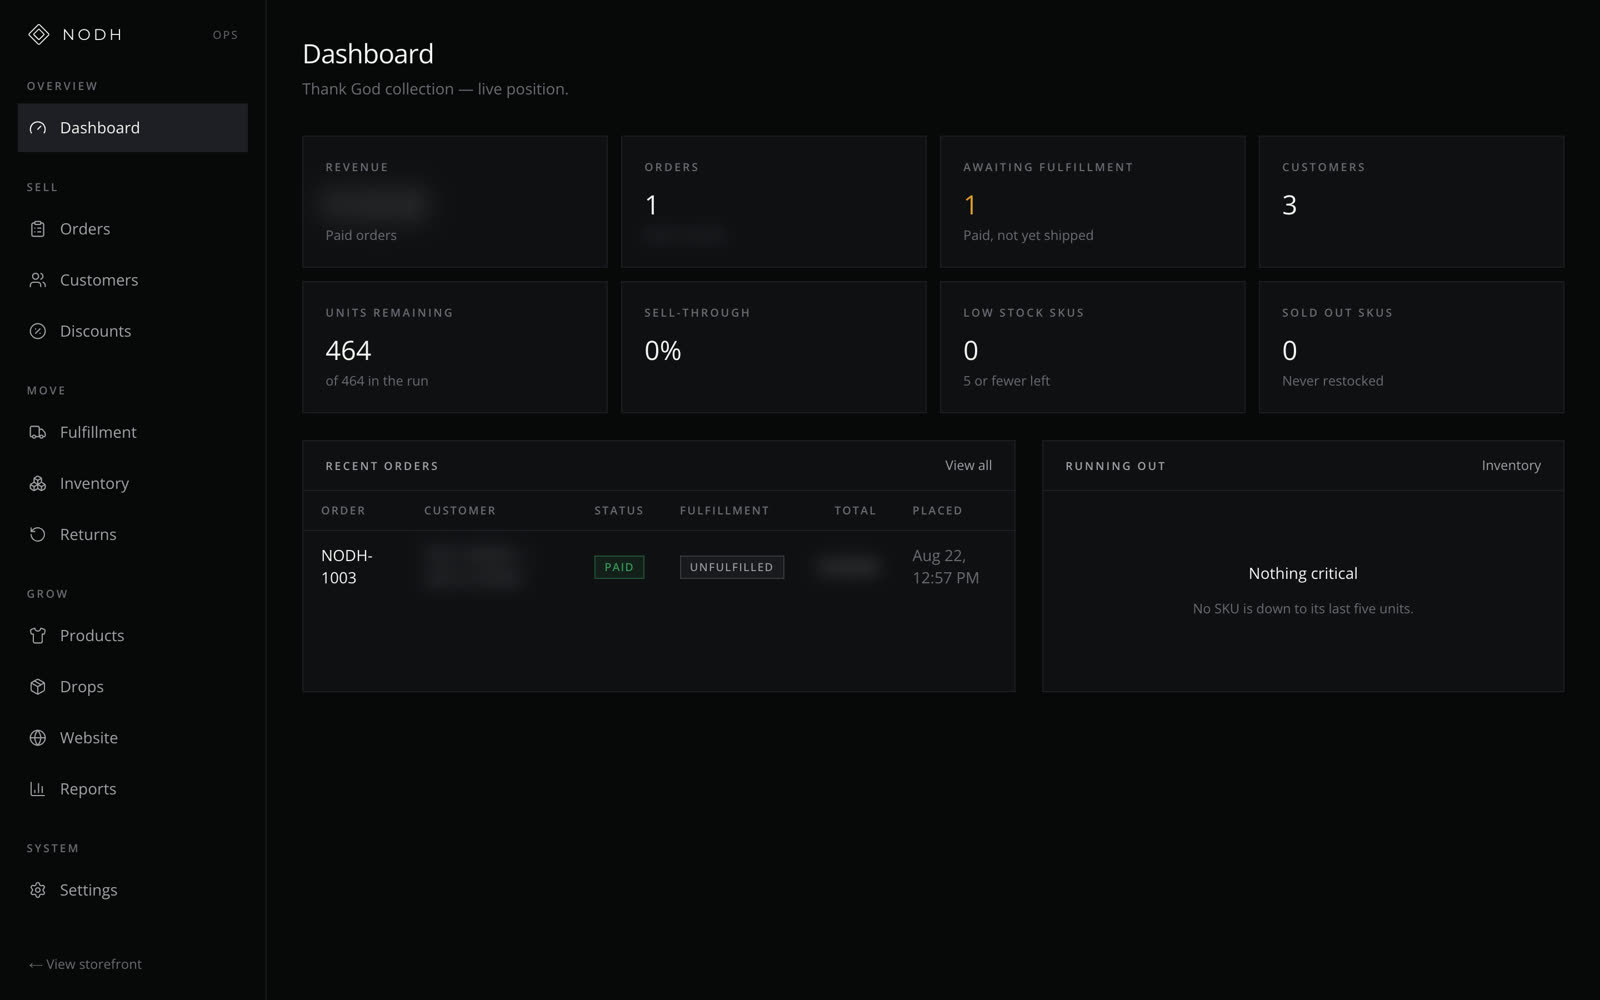Click the Customers count card showing 3
Image resolution: width=1600 pixels, height=1000 pixels.
coord(1411,202)
